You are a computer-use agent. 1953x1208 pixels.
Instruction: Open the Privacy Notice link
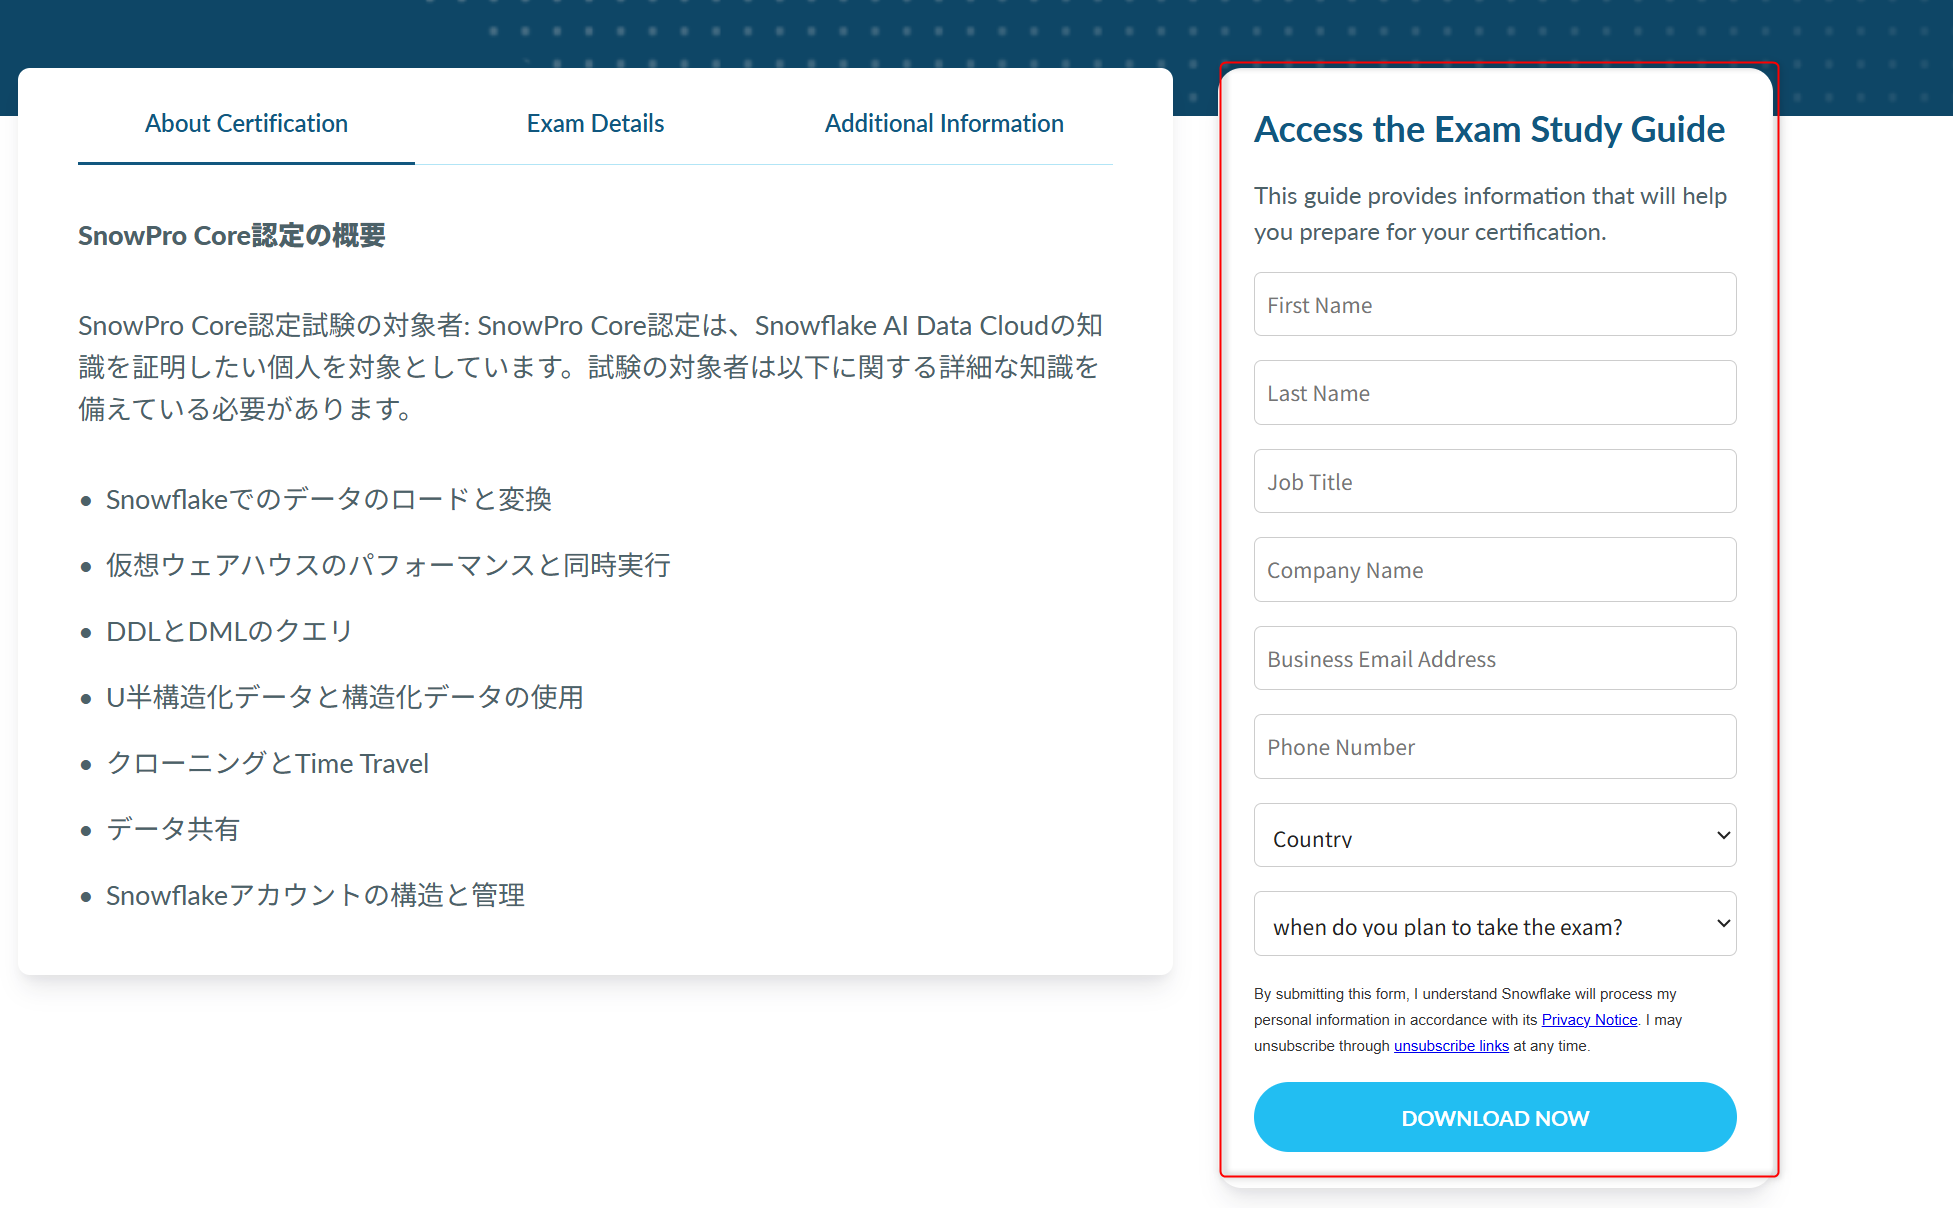pos(1589,1020)
